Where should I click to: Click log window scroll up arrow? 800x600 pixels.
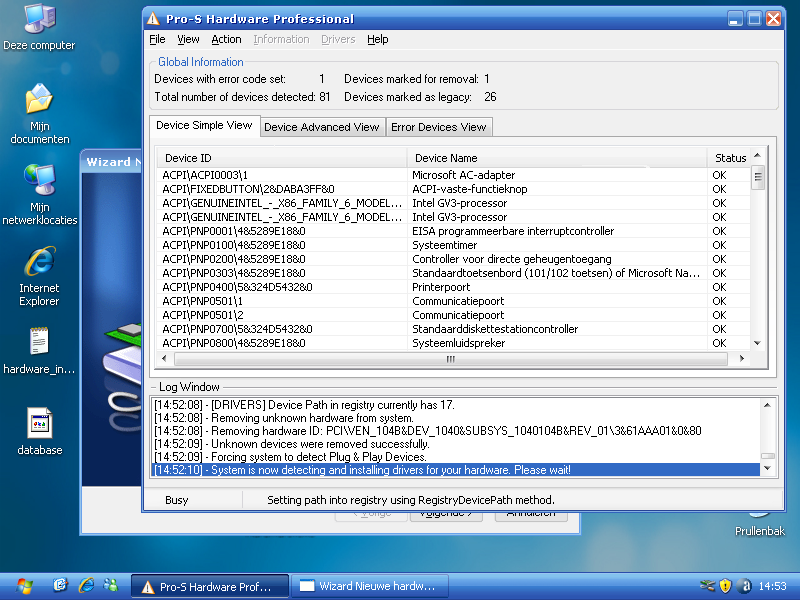point(767,405)
